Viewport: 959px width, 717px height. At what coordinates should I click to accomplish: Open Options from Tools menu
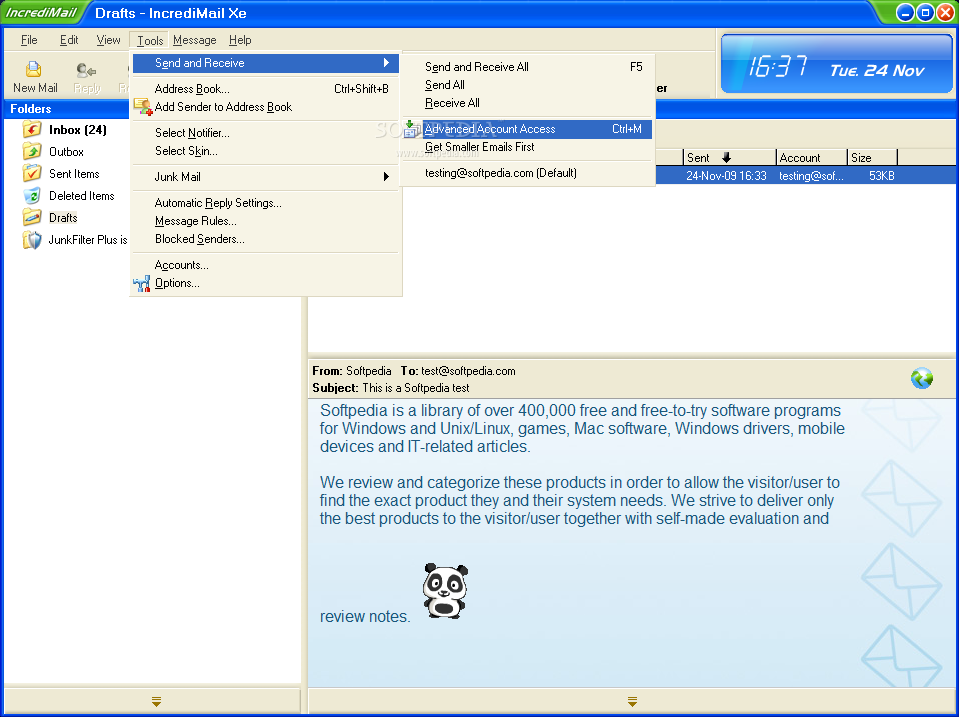(265, 283)
